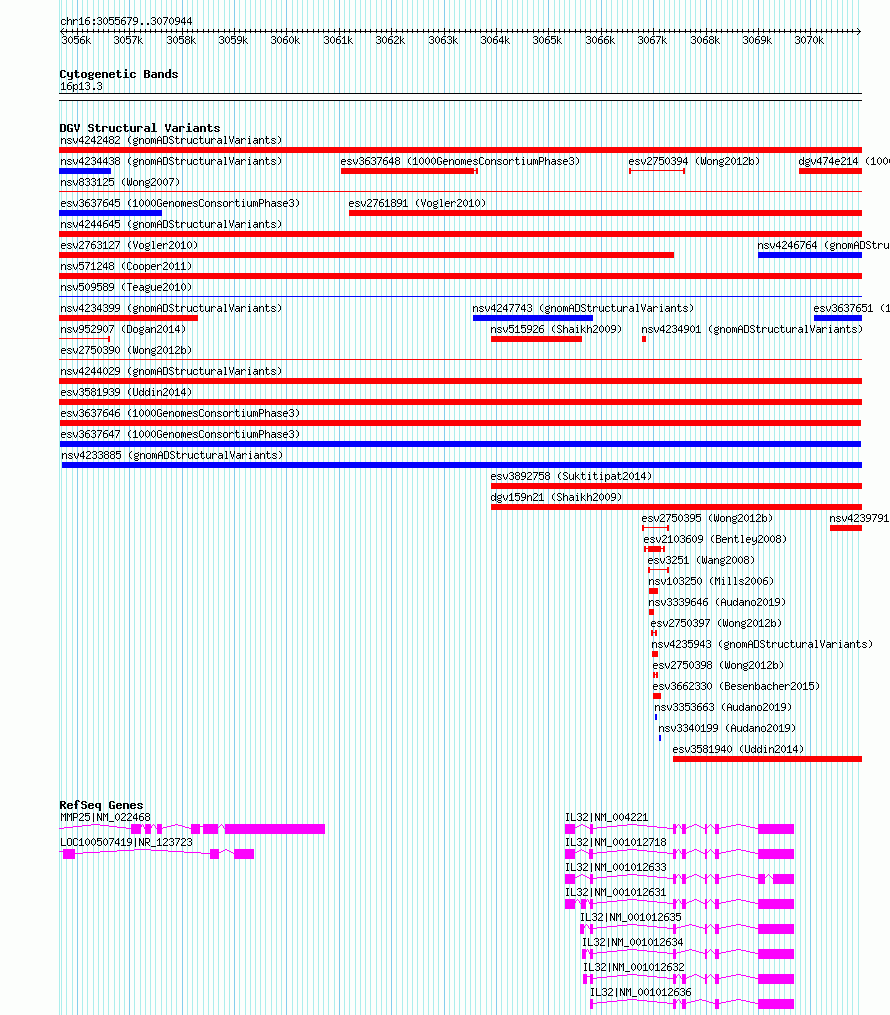Click the chr16:3055679..3070944 coordinates text
This screenshot has width=890, height=1015.
[126, 21]
